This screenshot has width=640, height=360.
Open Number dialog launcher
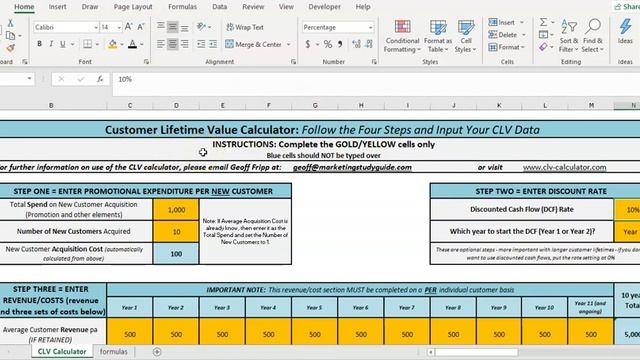[374, 62]
